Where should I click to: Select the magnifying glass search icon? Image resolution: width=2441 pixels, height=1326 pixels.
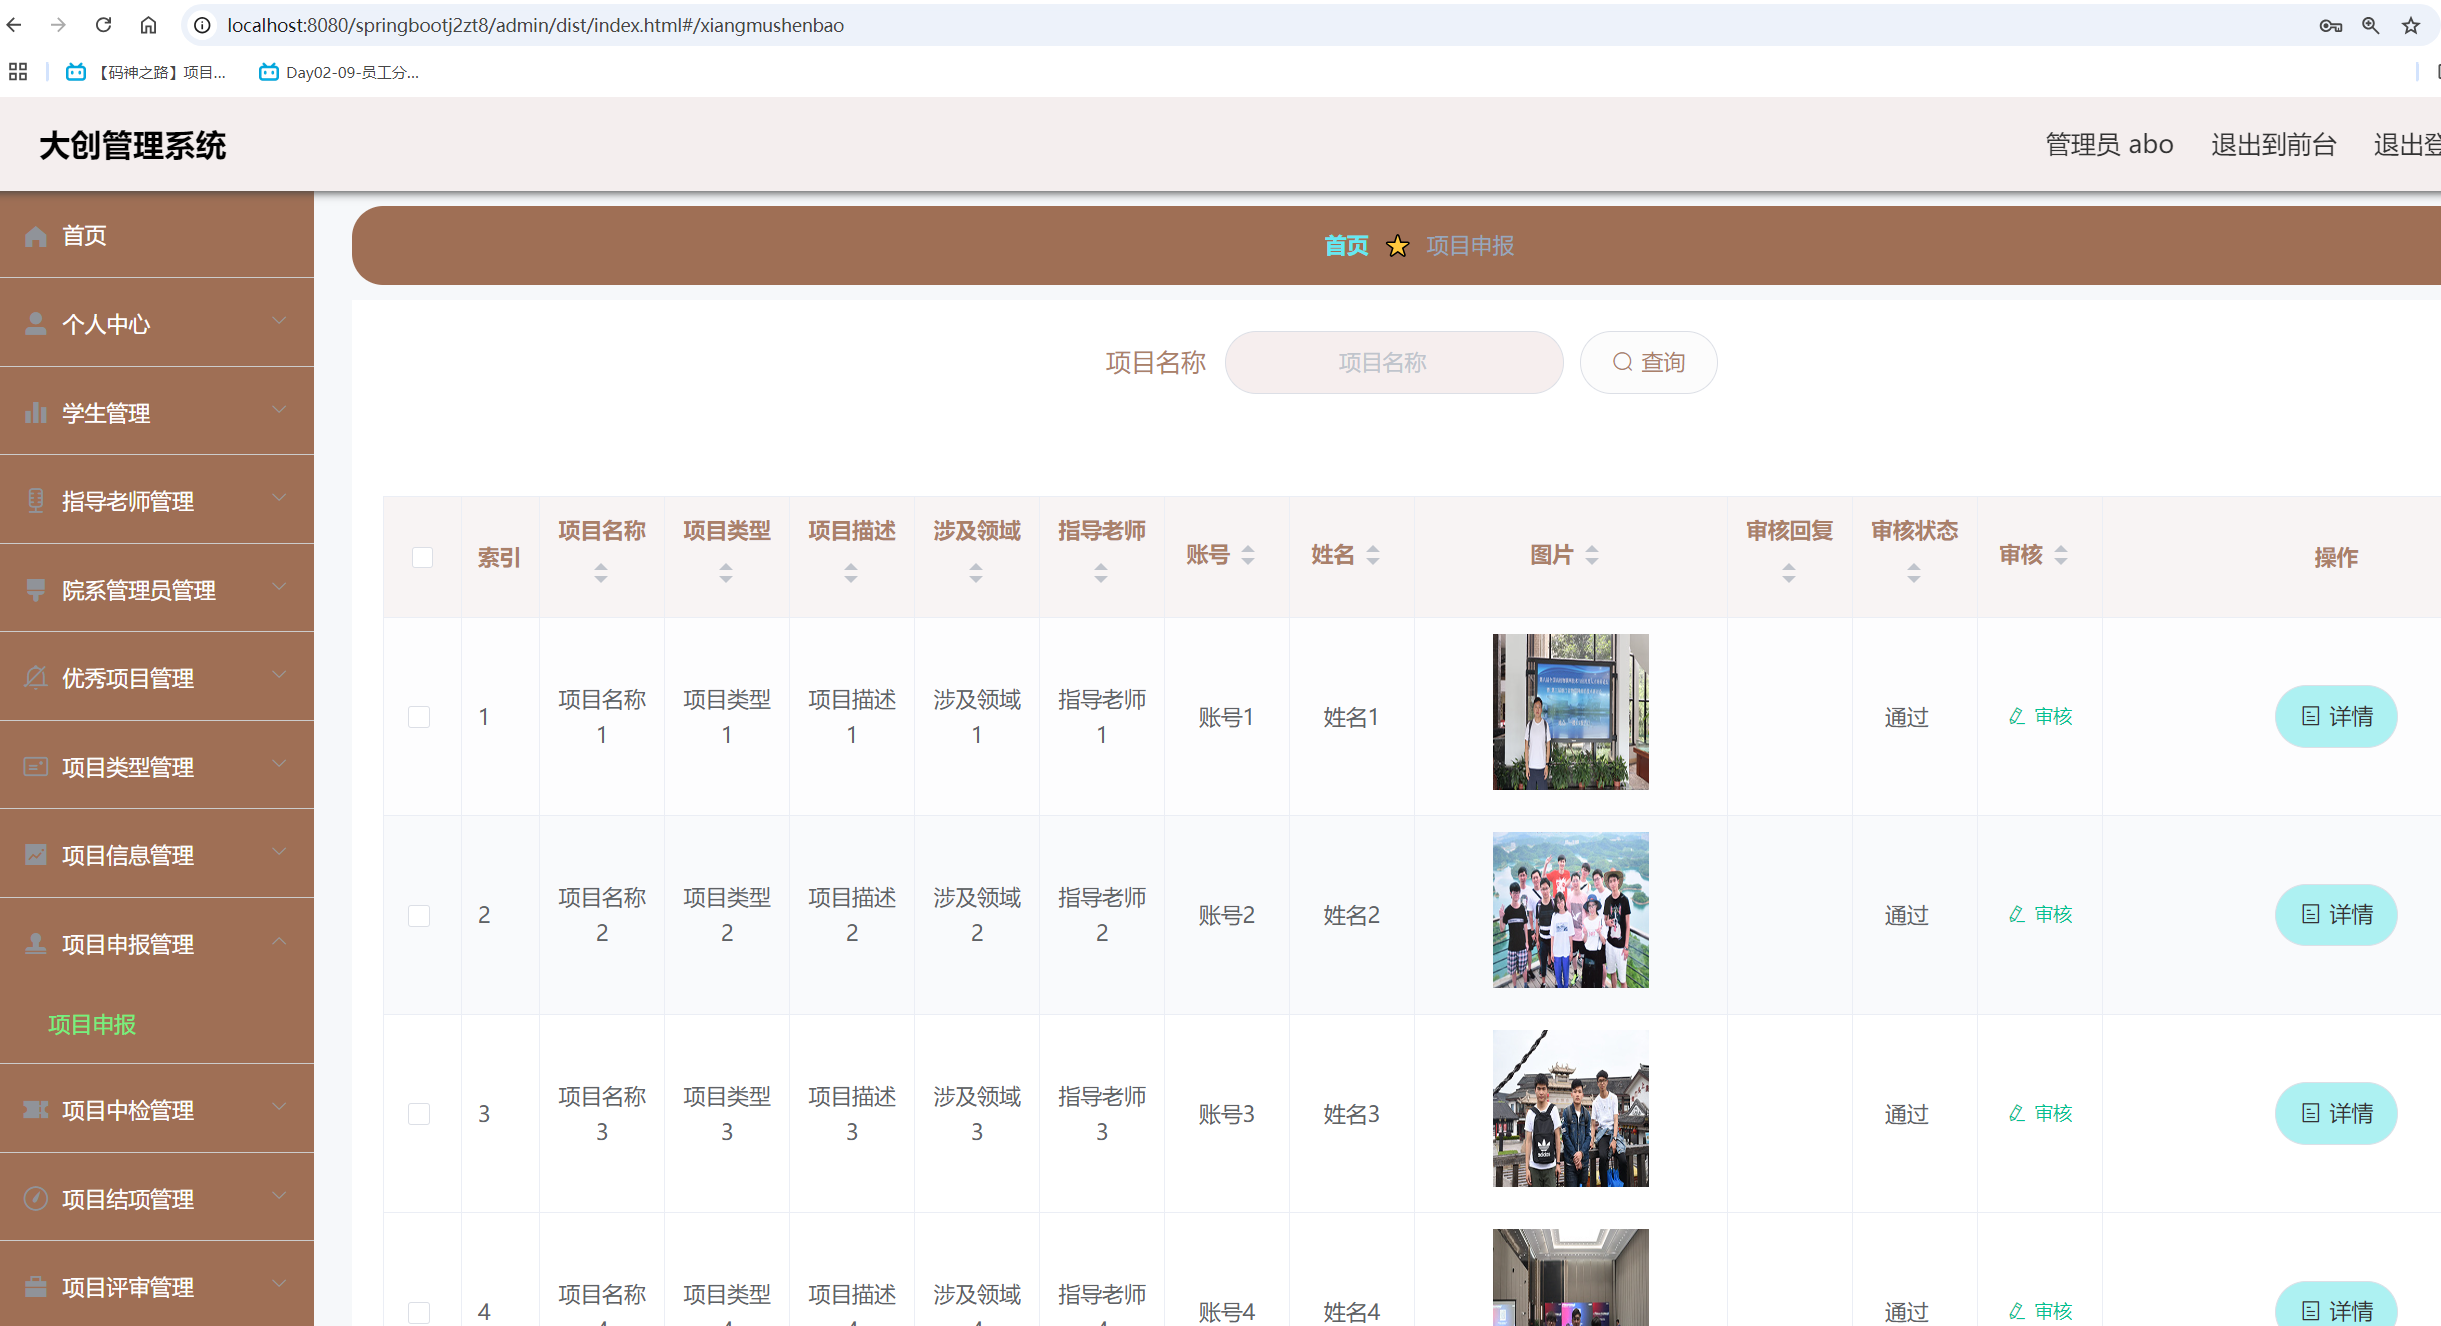click(x=1623, y=362)
